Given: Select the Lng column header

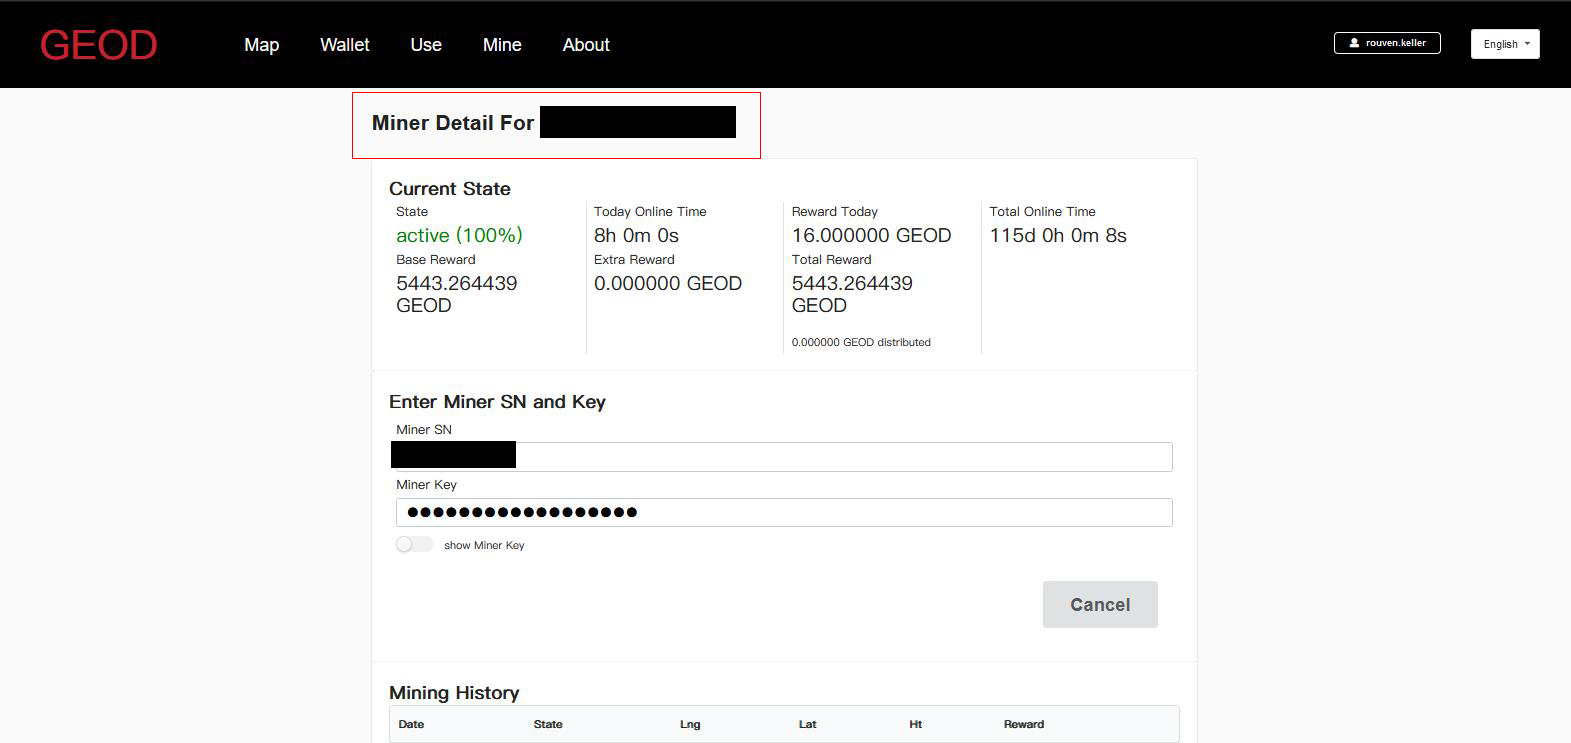Looking at the screenshot, I should coord(690,724).
